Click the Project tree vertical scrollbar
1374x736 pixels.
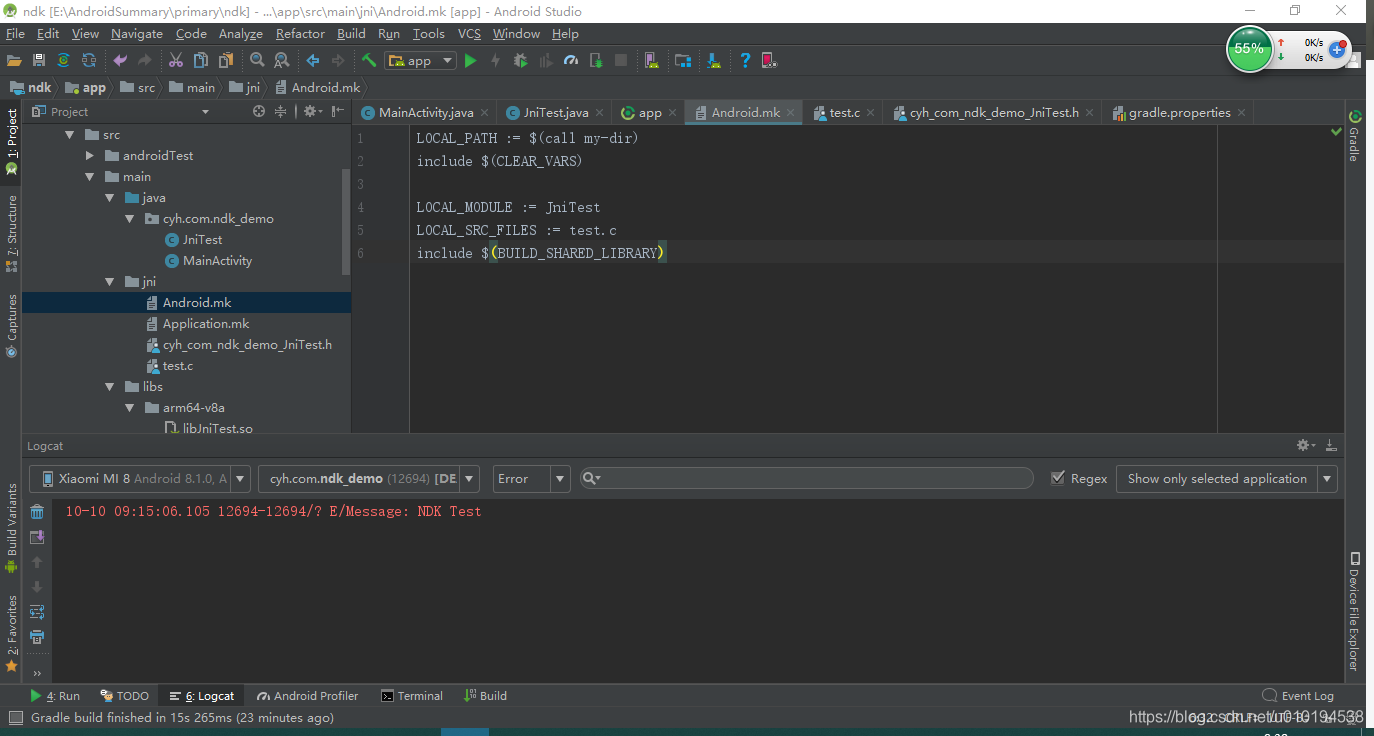point(346,220)
